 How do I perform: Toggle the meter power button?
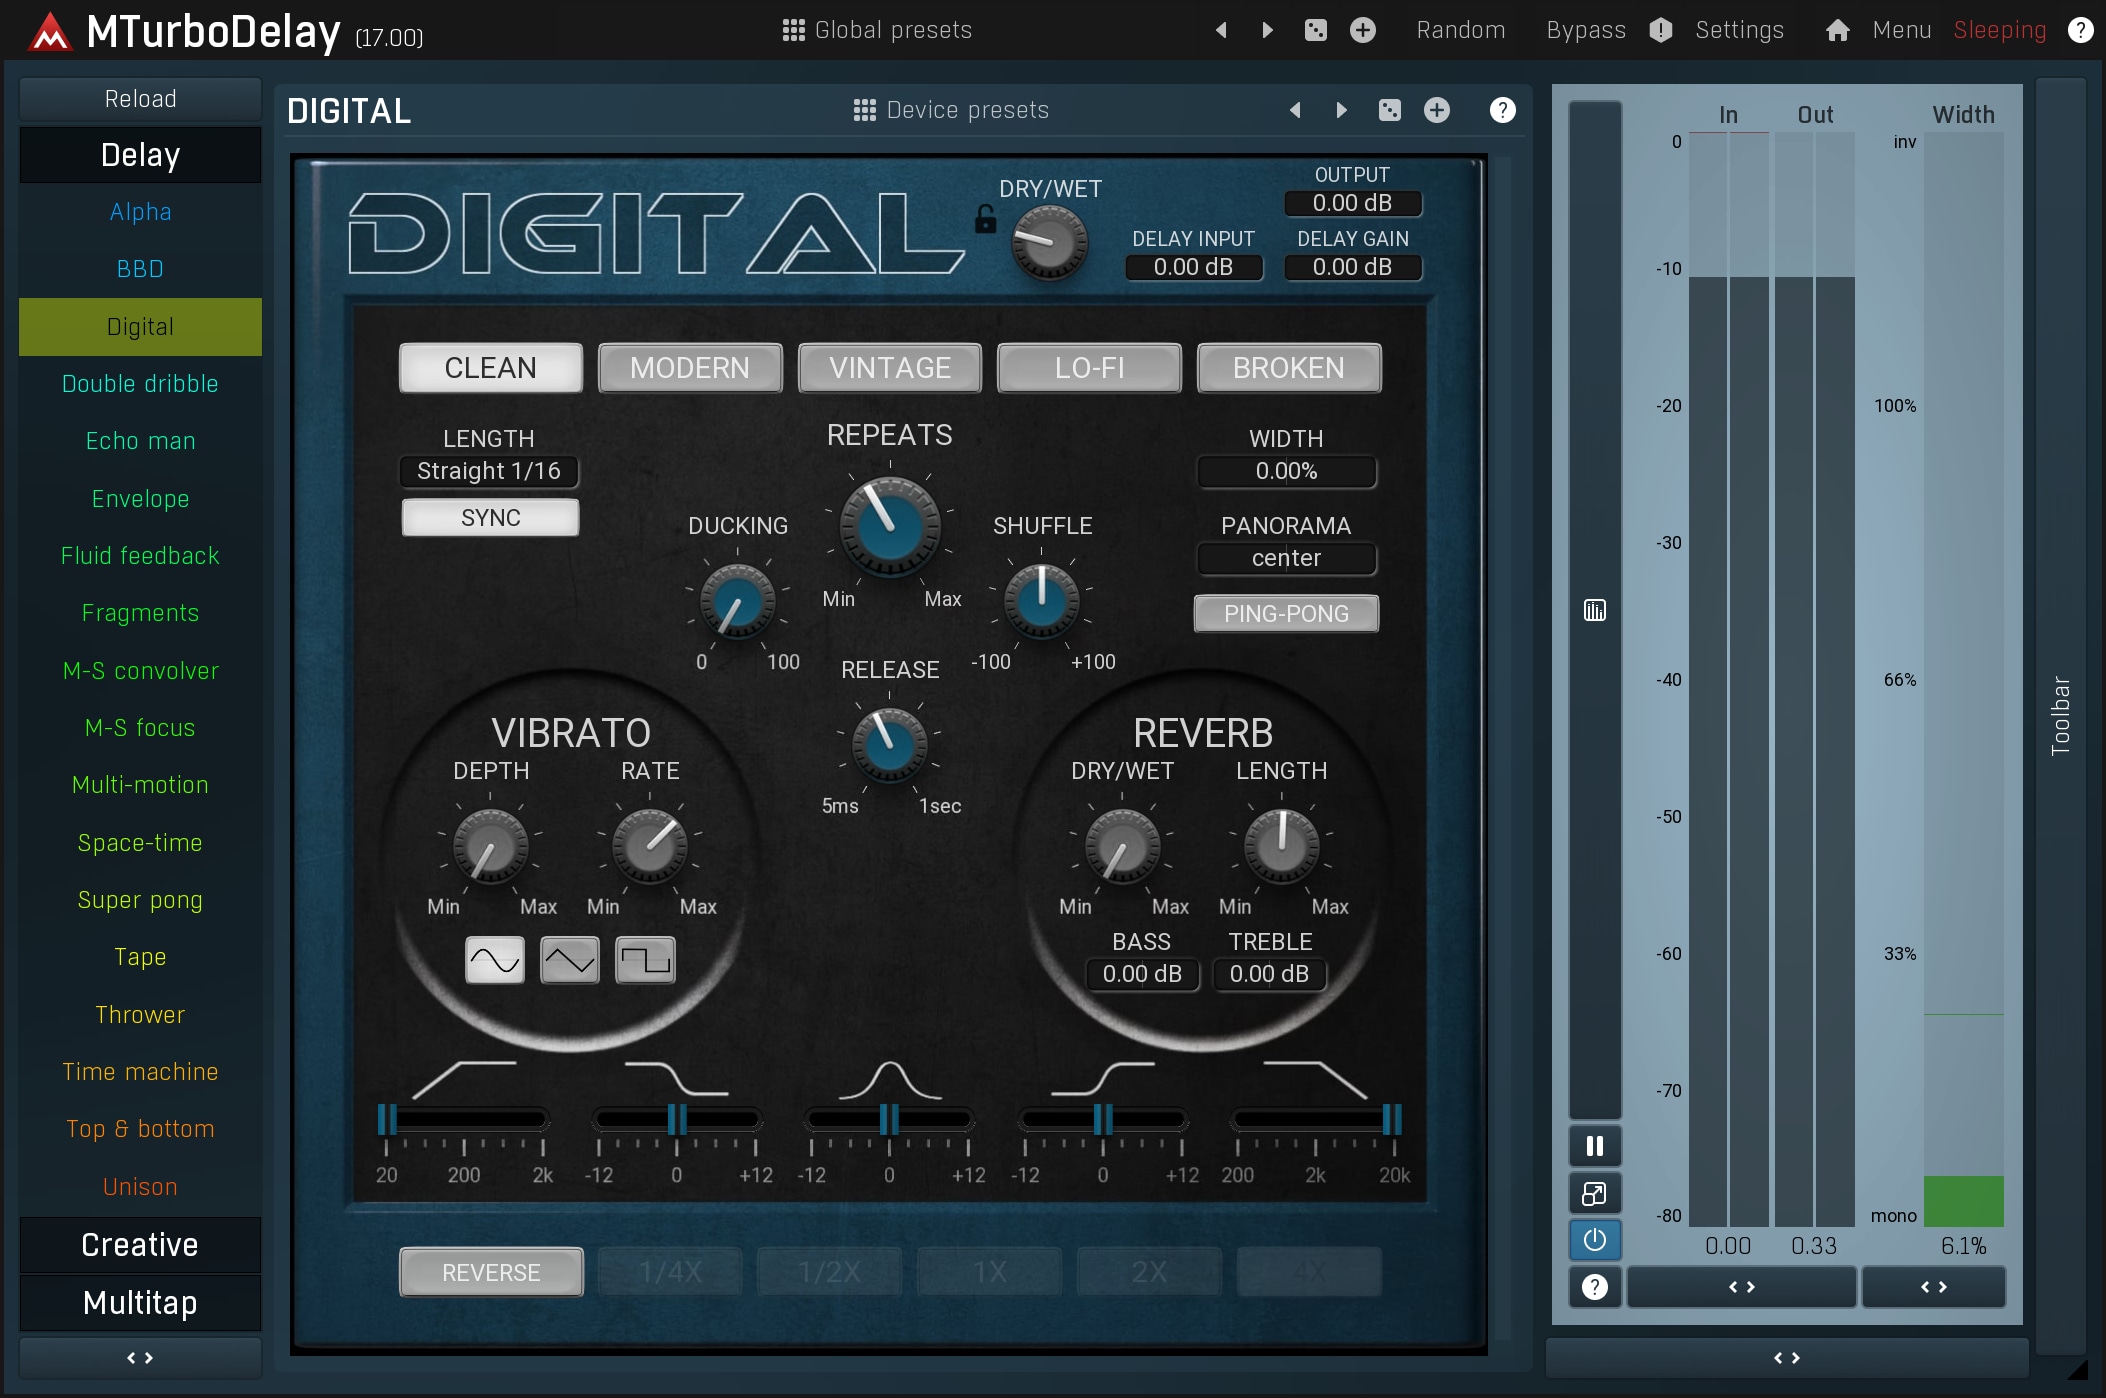tap(1594, 1240)
